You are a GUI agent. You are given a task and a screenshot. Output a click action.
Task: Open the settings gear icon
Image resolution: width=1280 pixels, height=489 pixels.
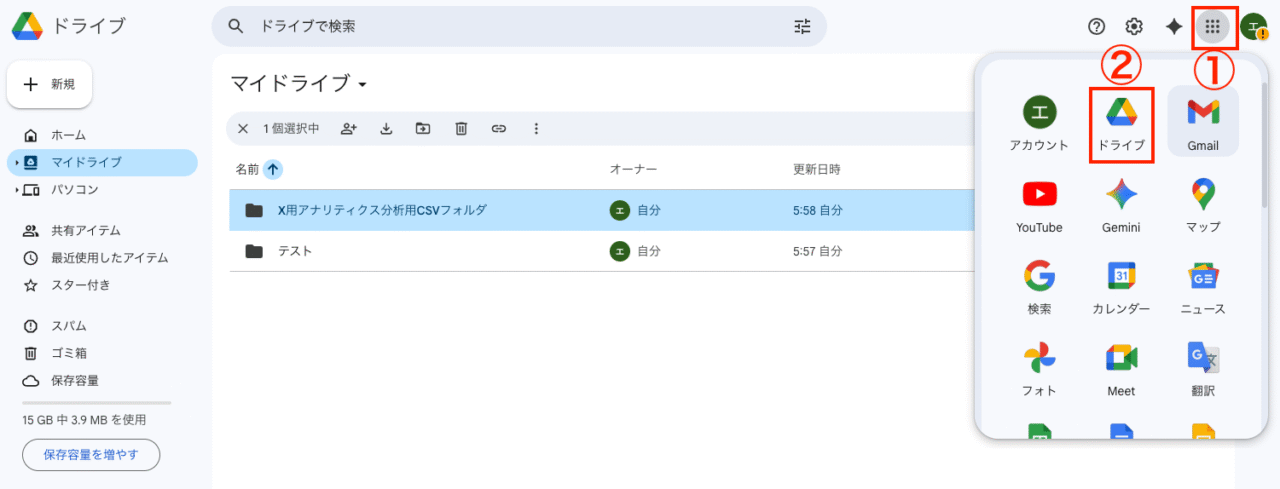click(x=1134, y=27)
